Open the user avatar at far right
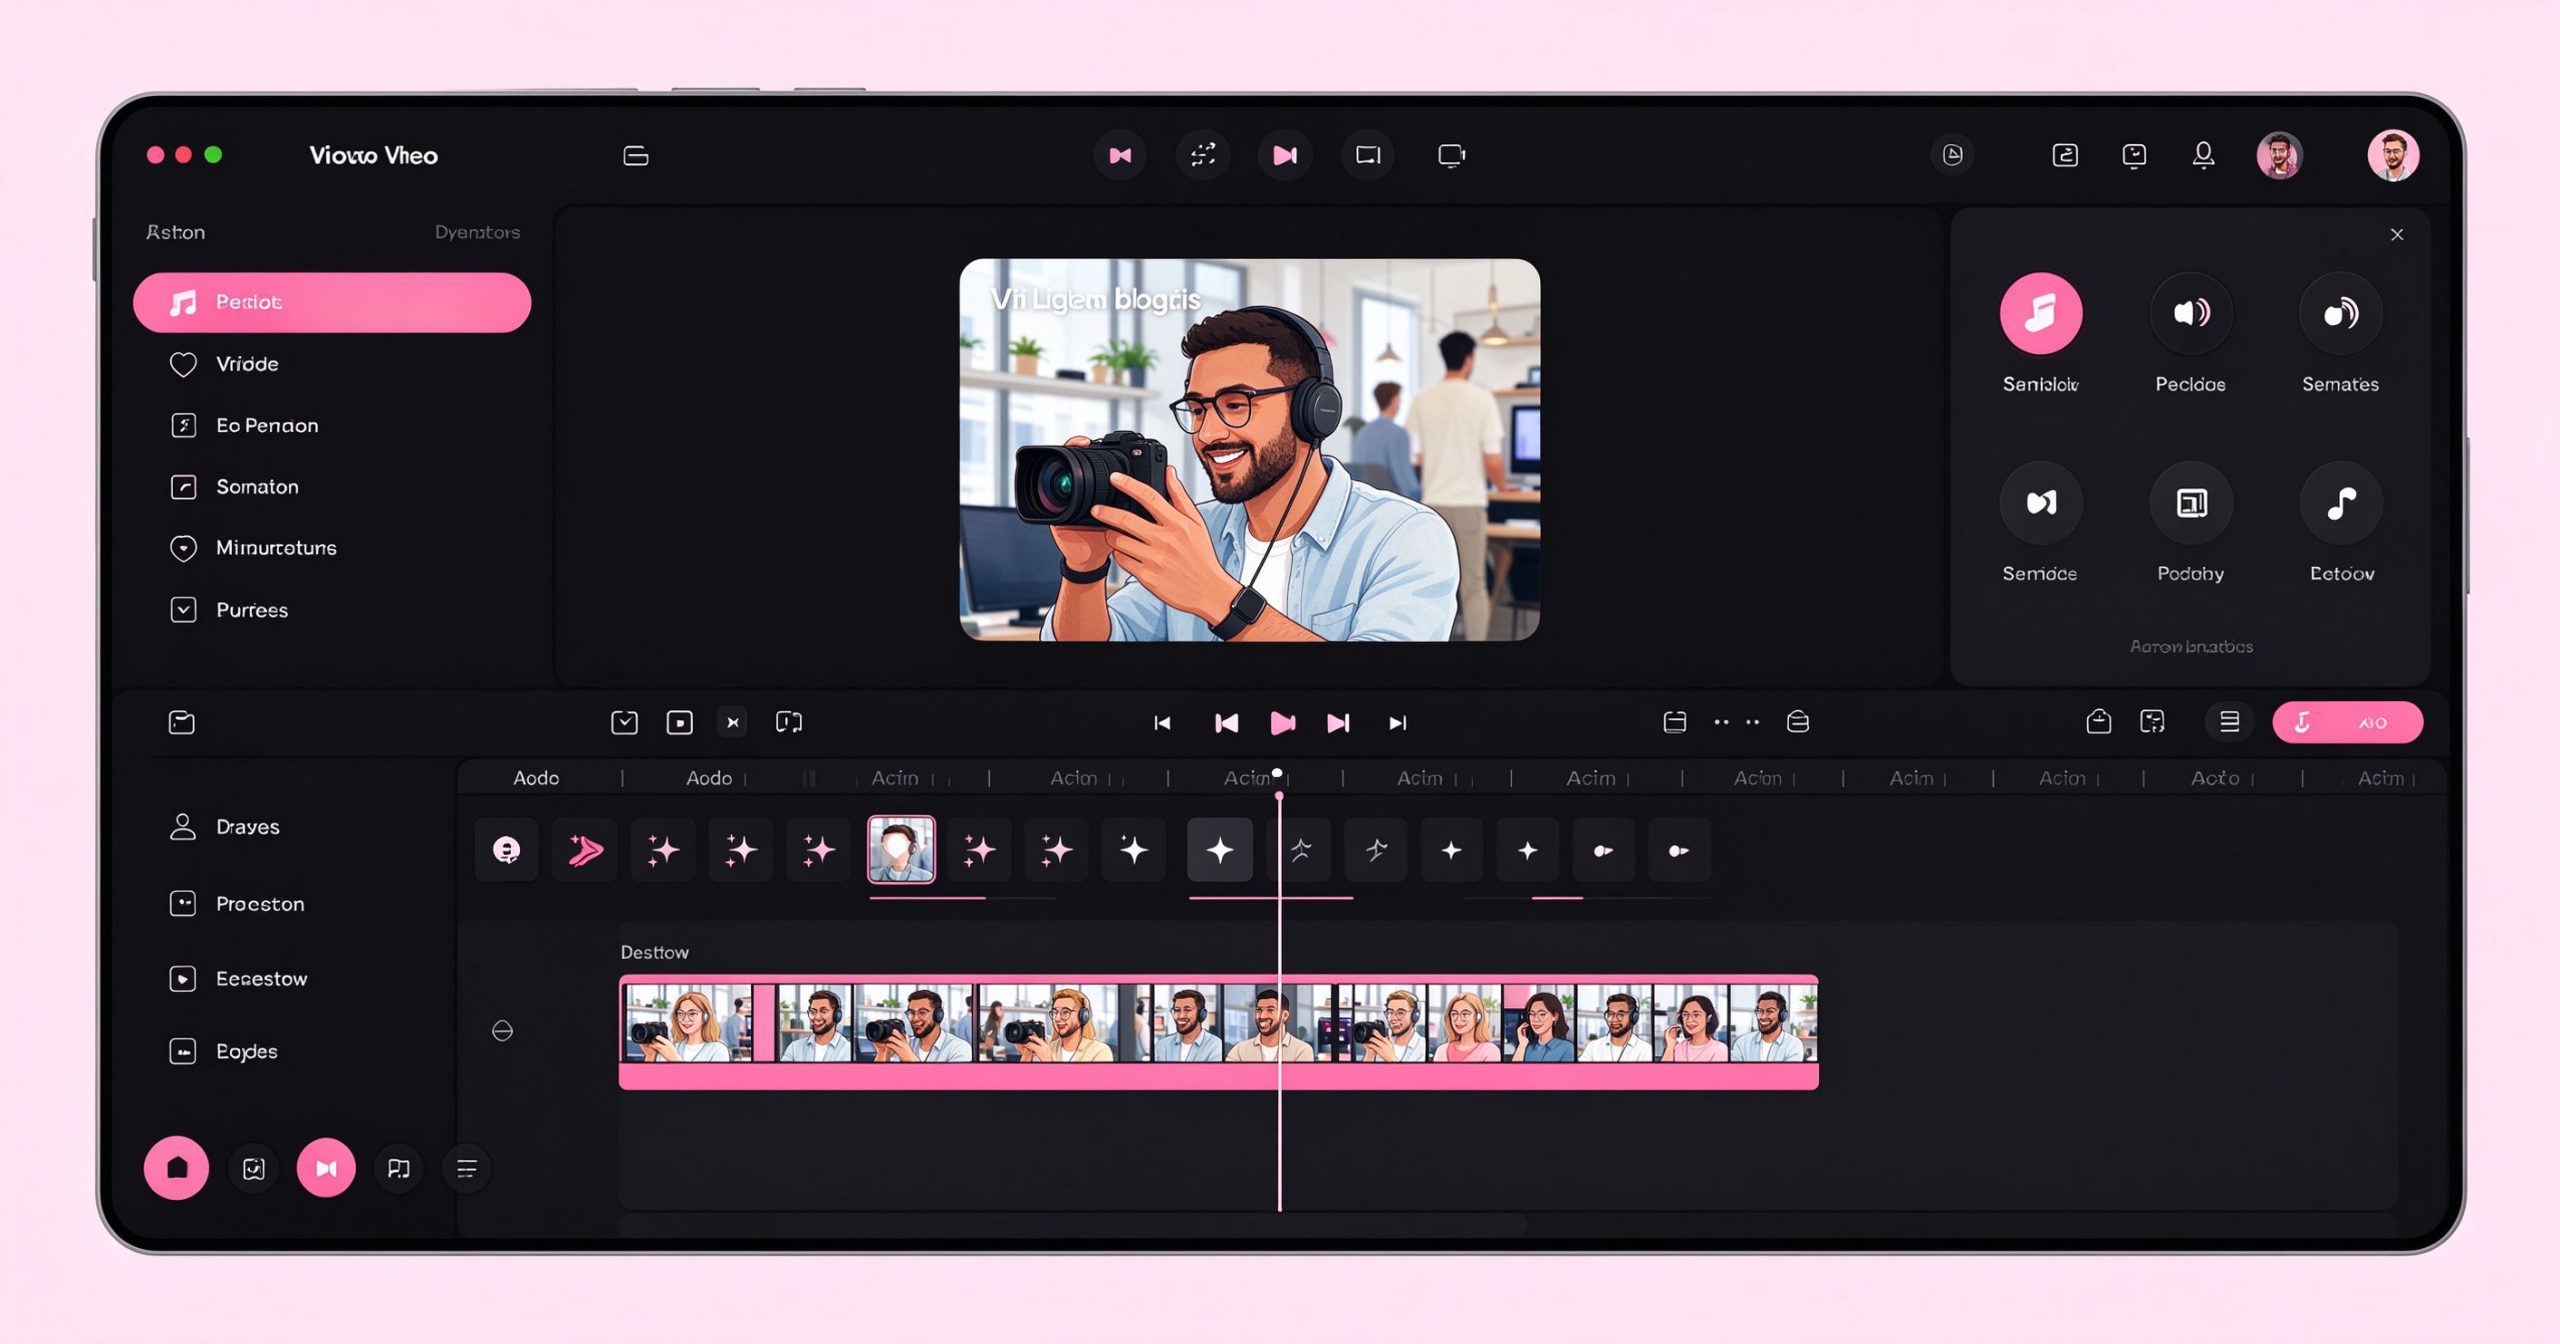The image size is (2560, 1344). coord(2392,155)
